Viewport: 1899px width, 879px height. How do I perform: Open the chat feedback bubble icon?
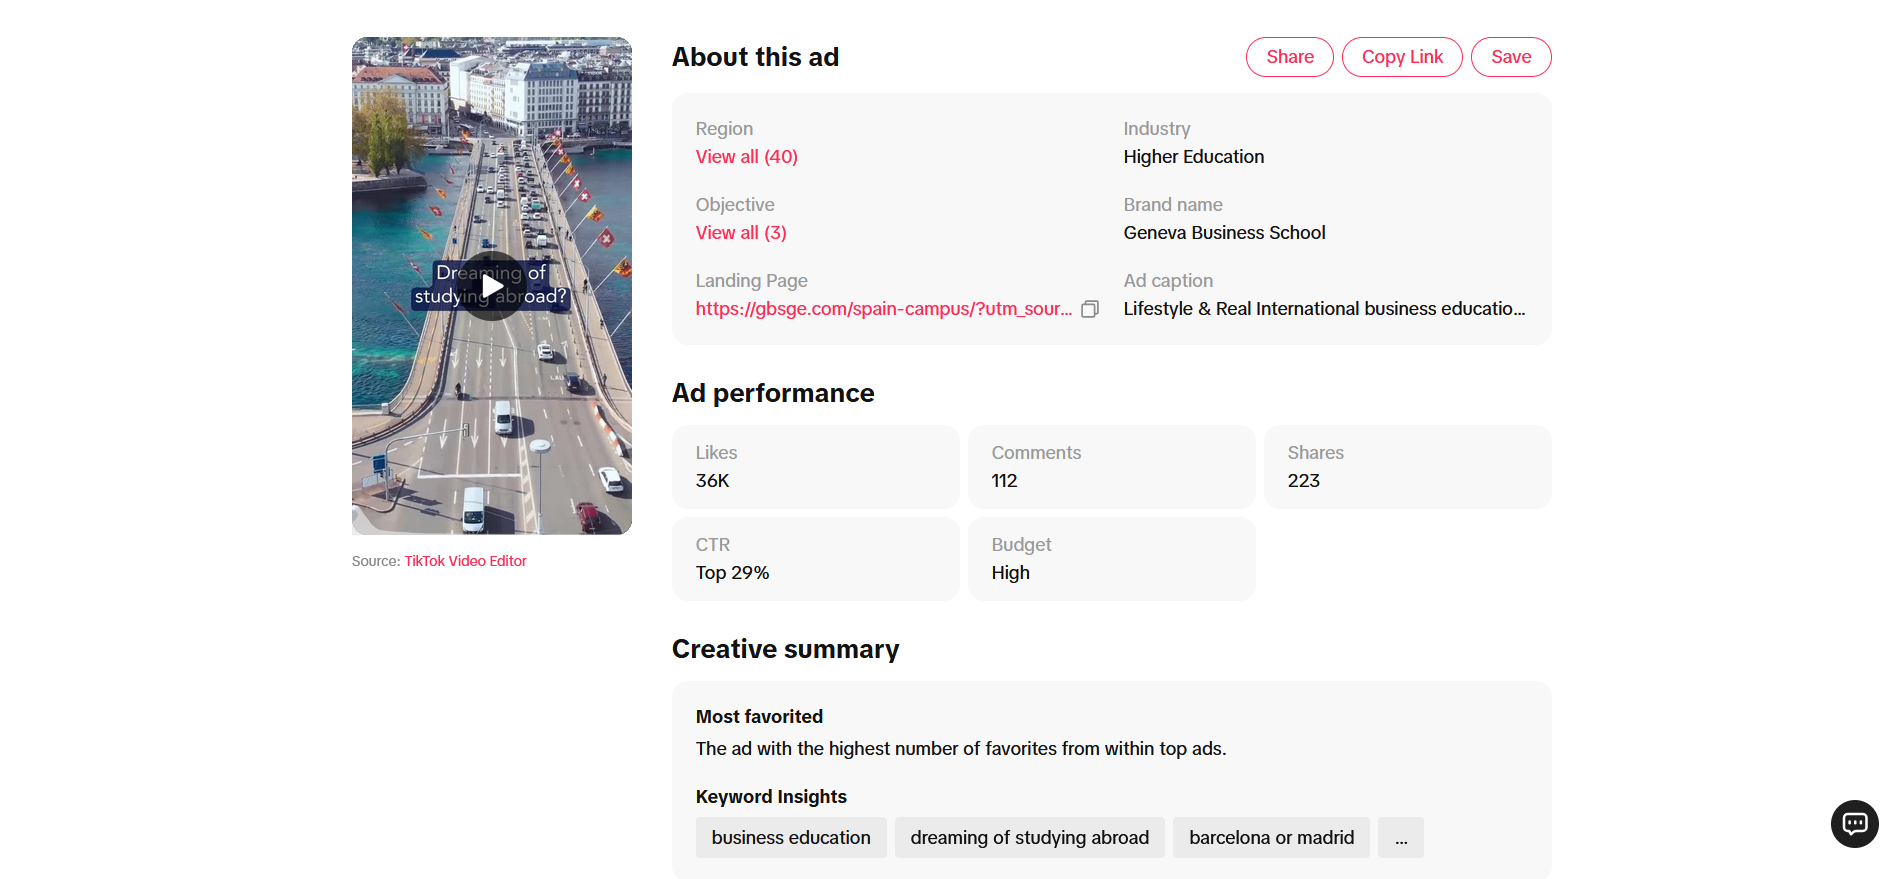[x=1854, y=824]
